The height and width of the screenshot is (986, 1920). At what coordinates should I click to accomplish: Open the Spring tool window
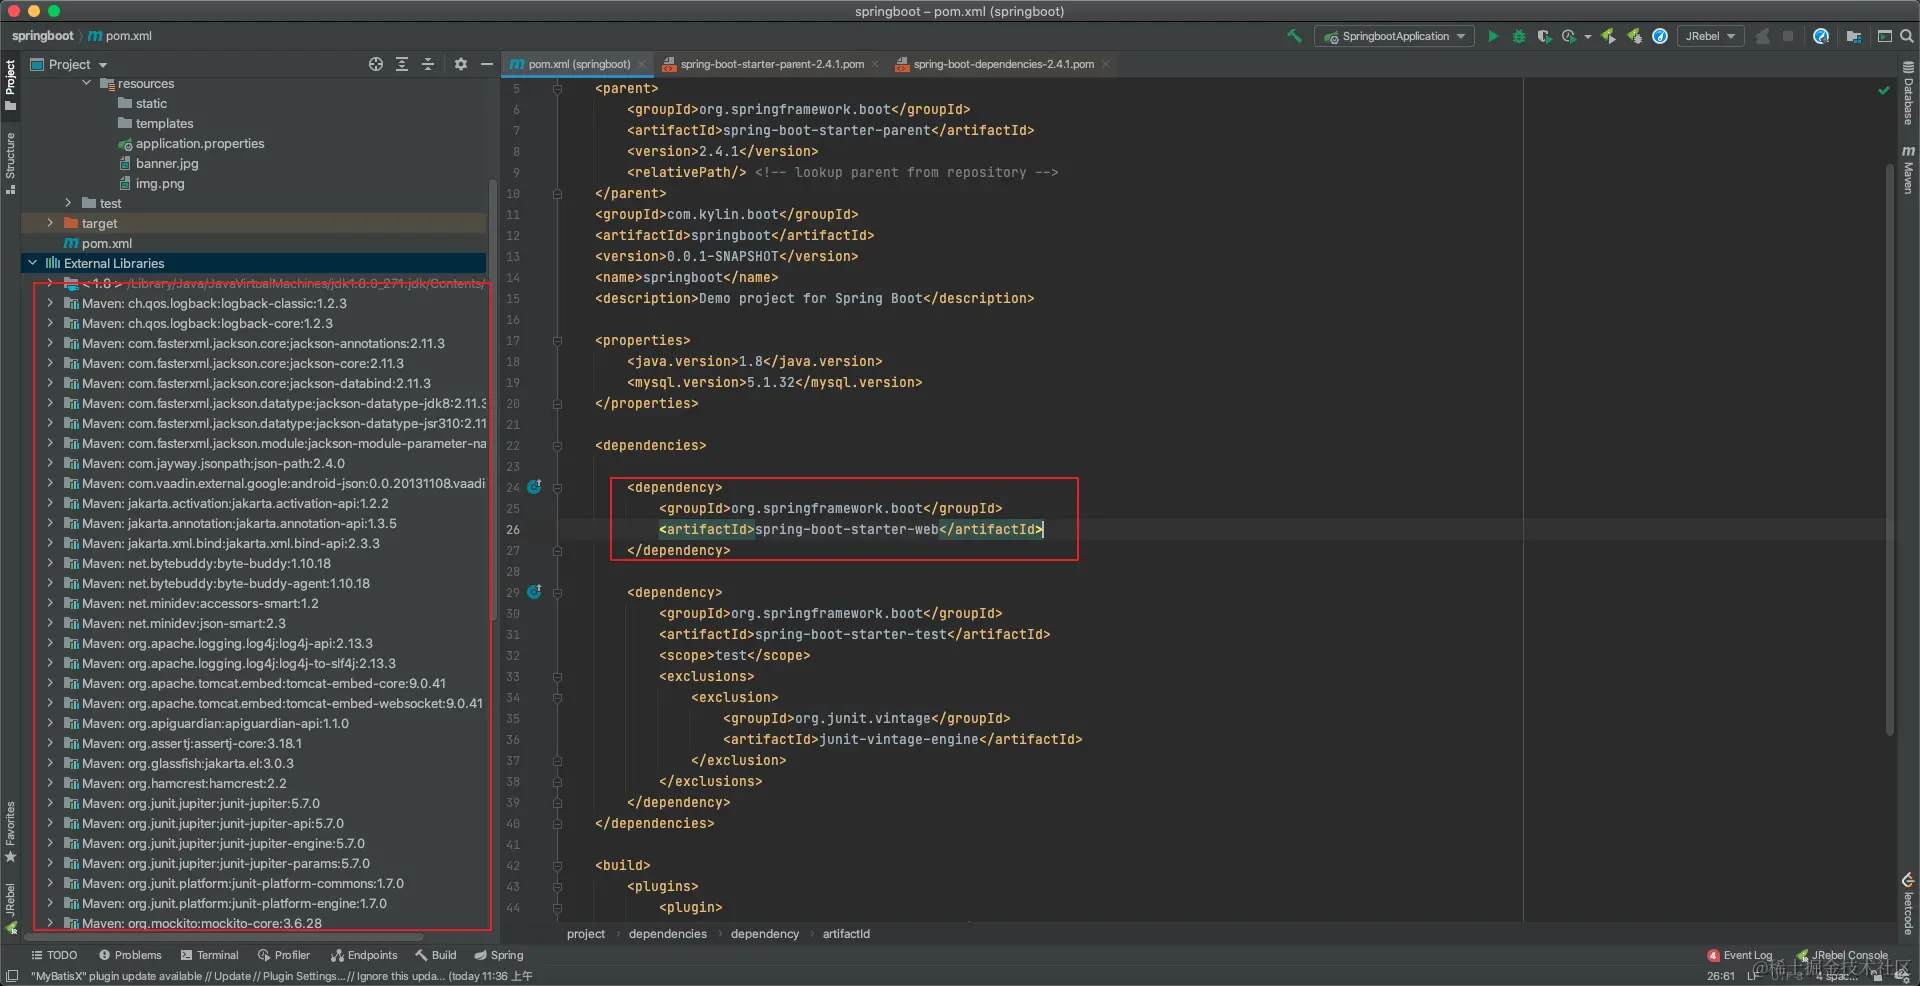[499, 955]
